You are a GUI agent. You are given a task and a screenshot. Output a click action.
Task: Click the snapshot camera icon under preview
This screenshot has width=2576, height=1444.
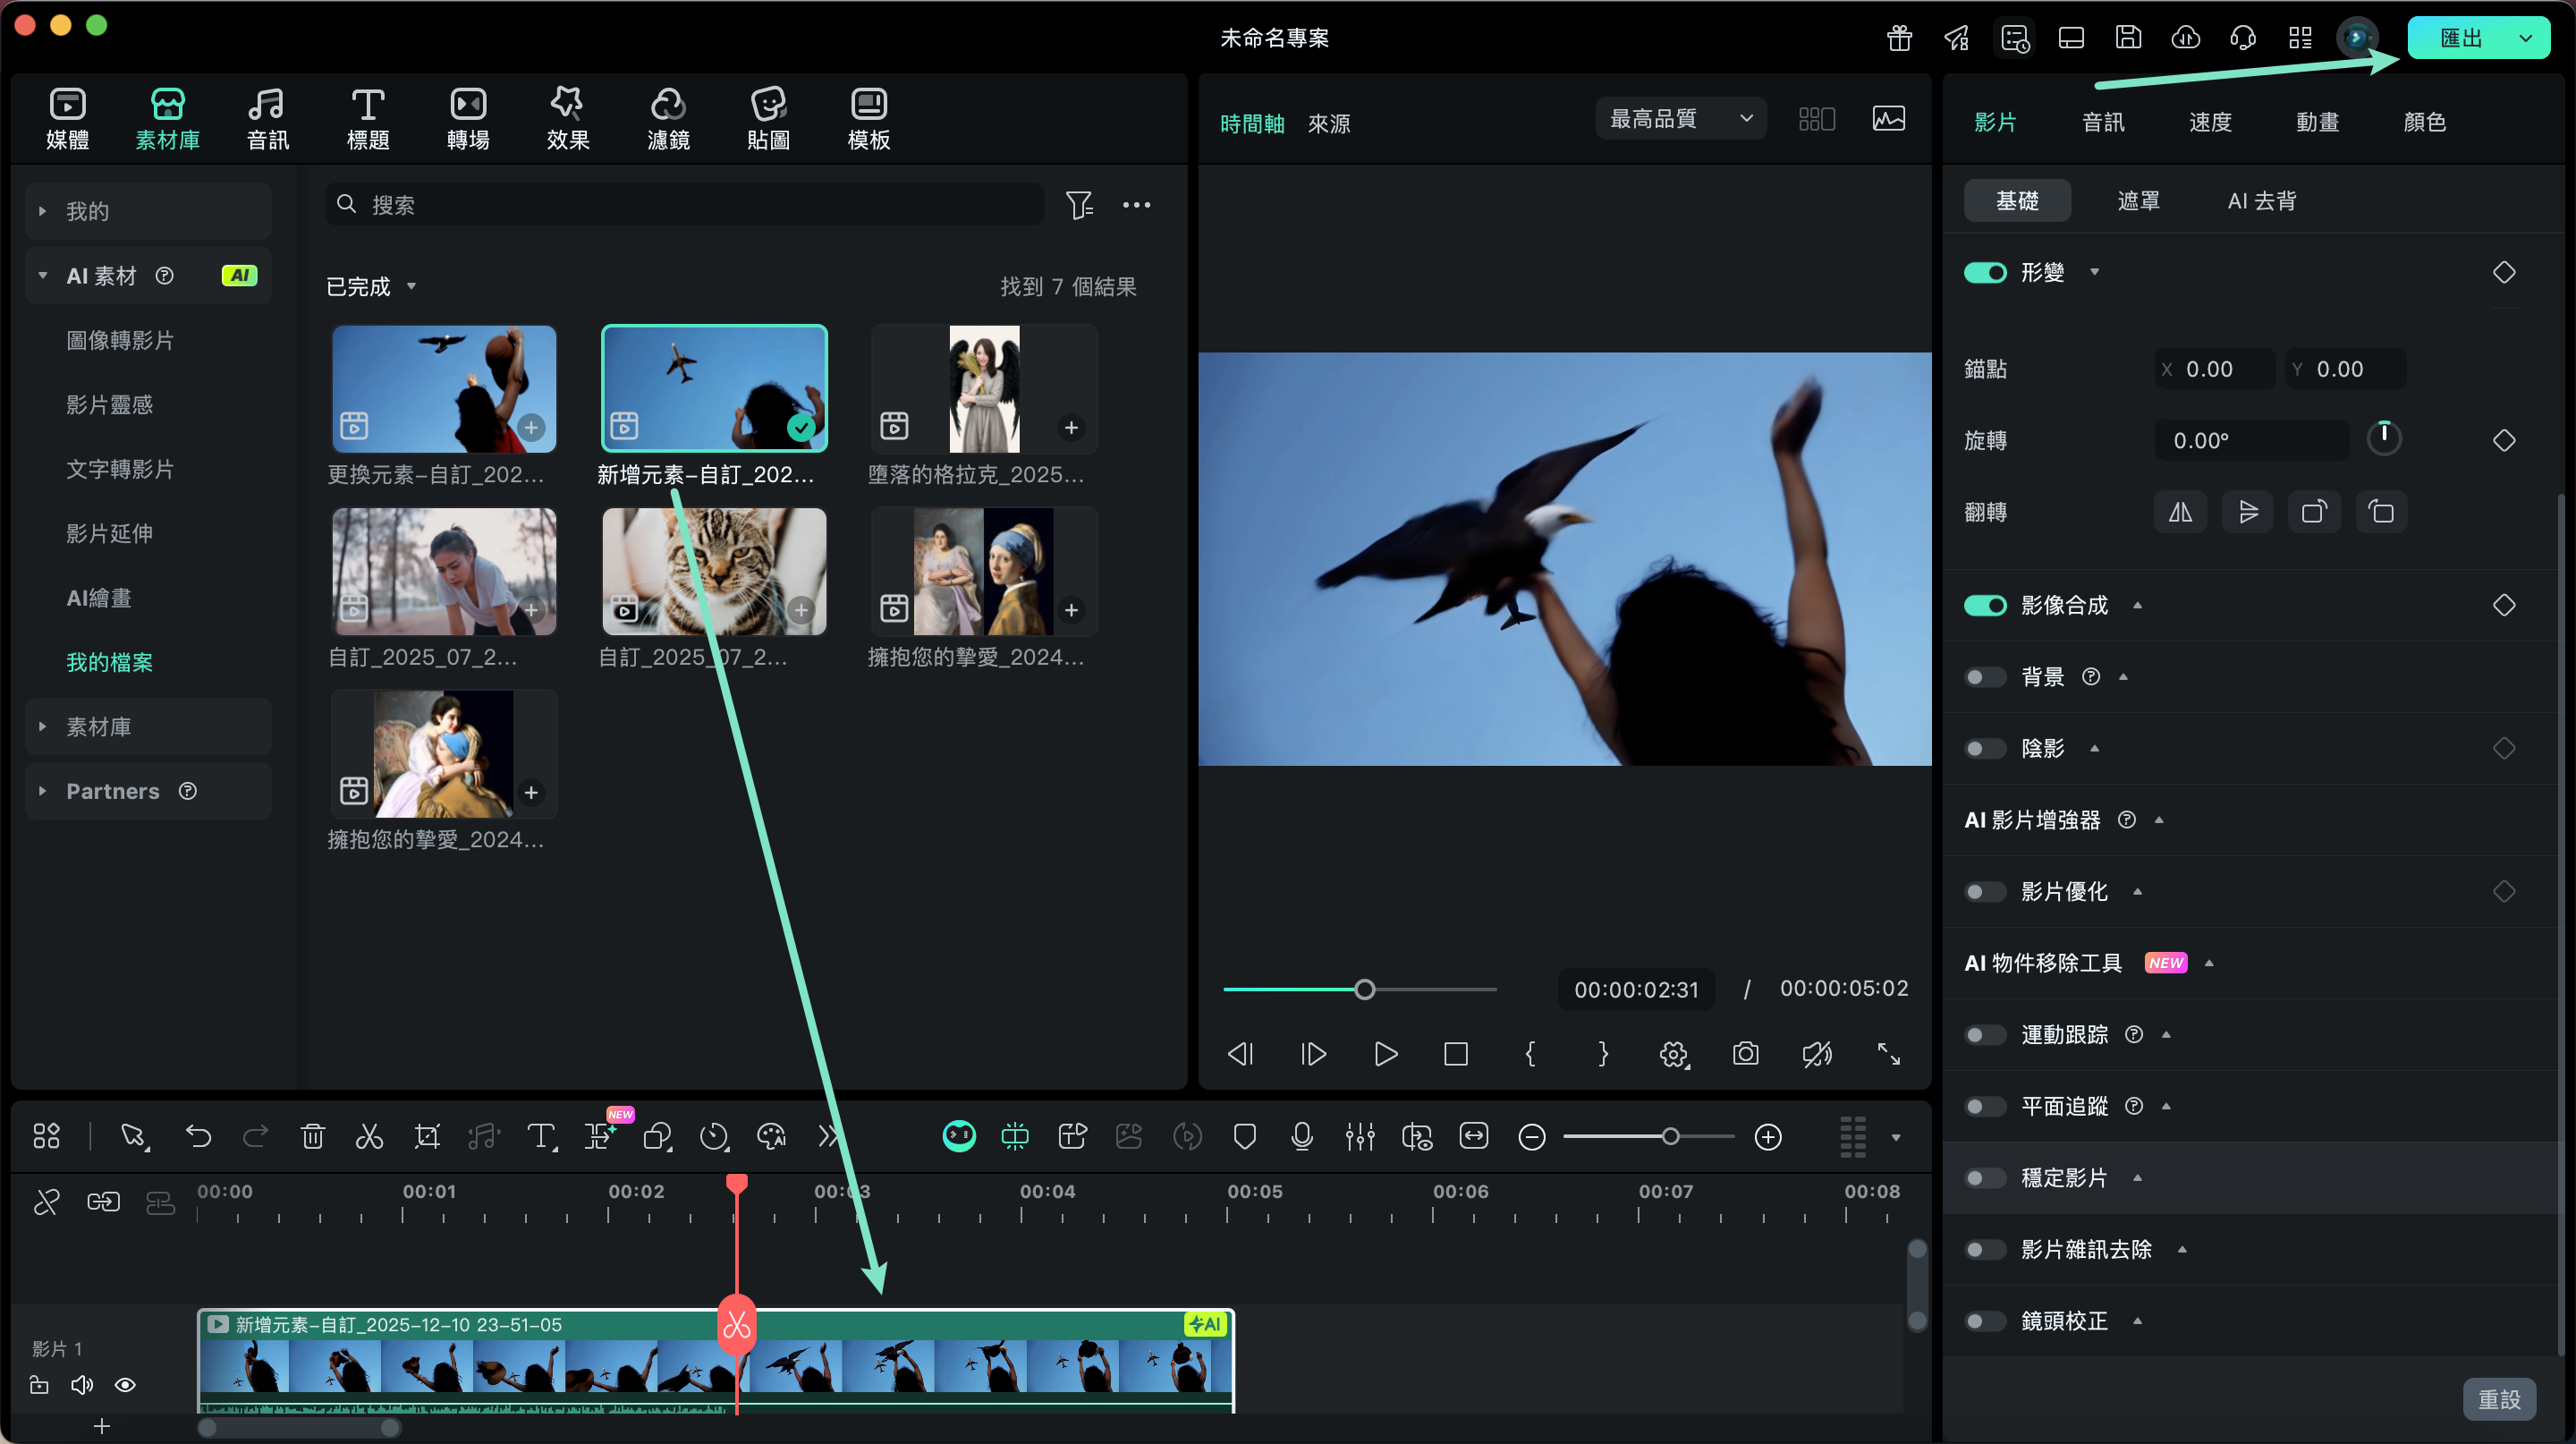1746,1054
